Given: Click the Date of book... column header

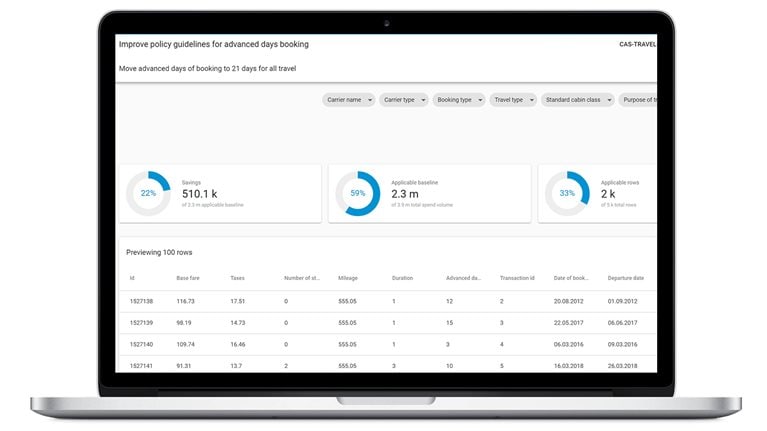Looking at the screenshot, I should tap(571, 278).
